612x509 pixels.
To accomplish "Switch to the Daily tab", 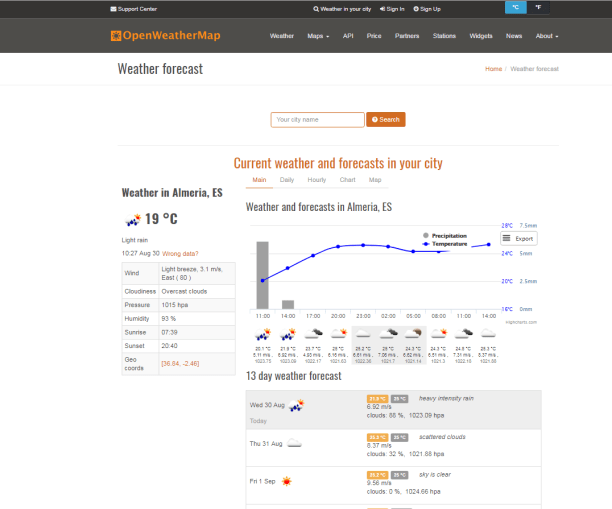I will pos(287,180).
